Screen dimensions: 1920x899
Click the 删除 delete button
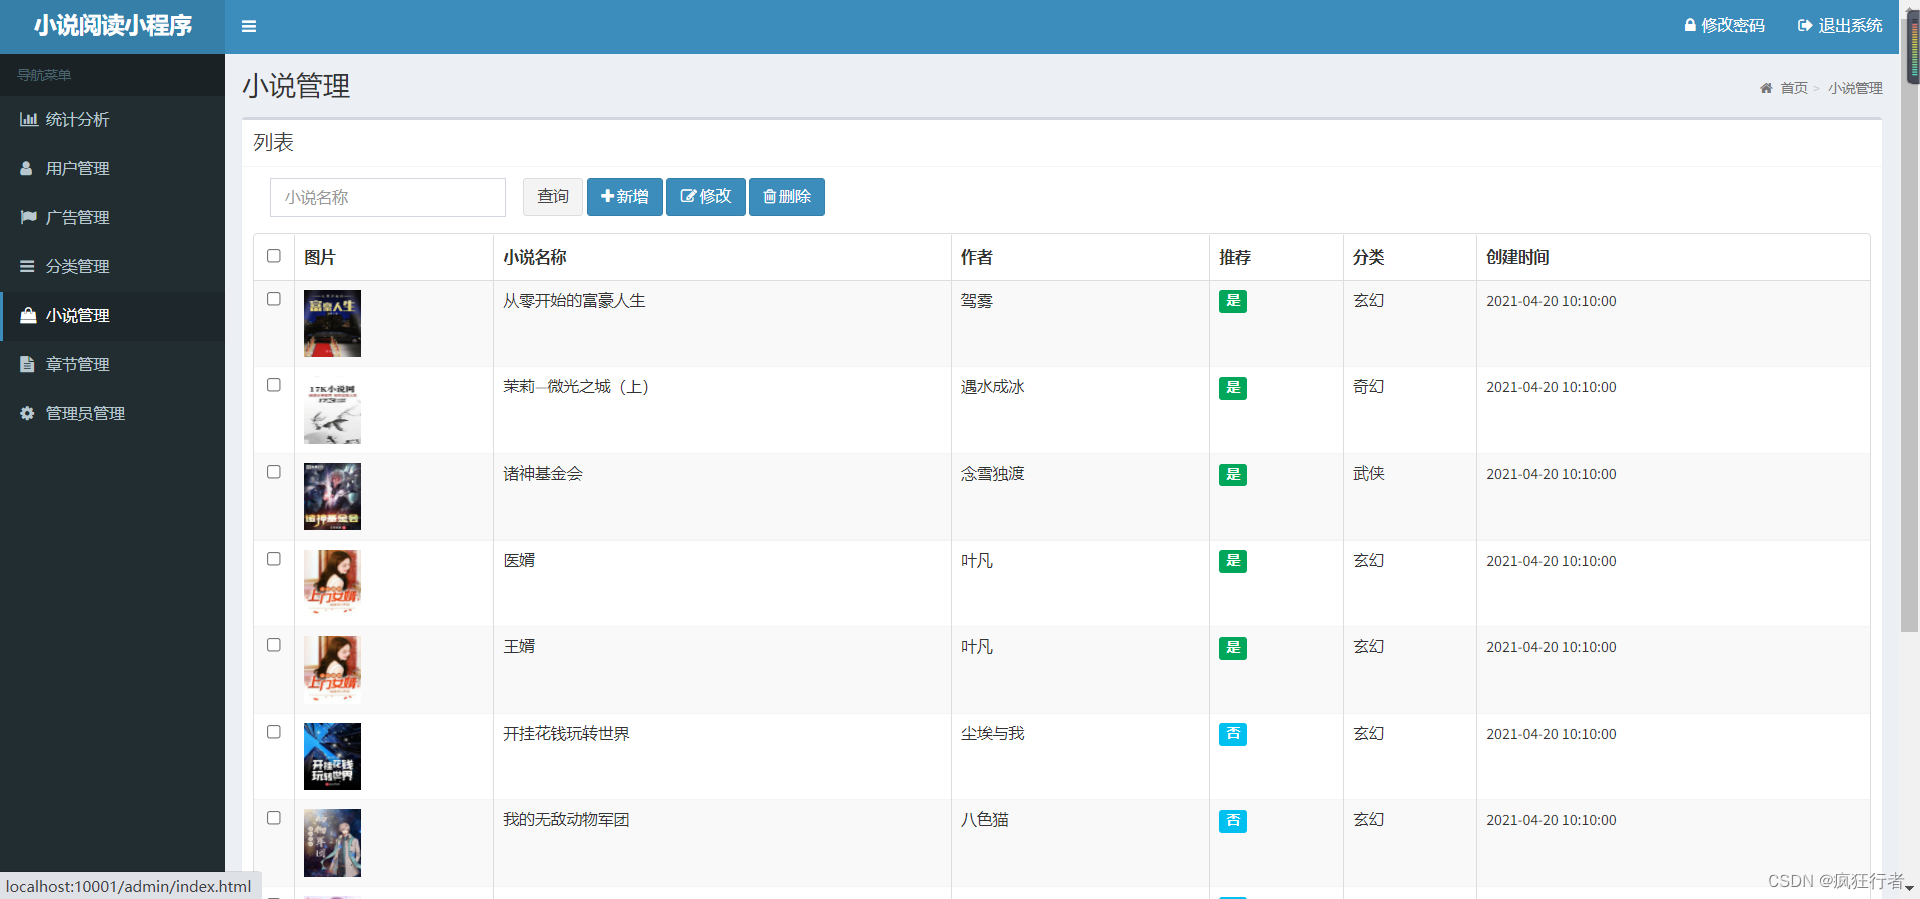click(x=787, y=197)
